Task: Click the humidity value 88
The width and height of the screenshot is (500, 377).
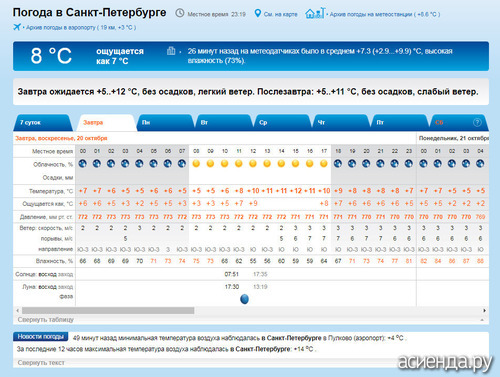Action: coord(480,261)
